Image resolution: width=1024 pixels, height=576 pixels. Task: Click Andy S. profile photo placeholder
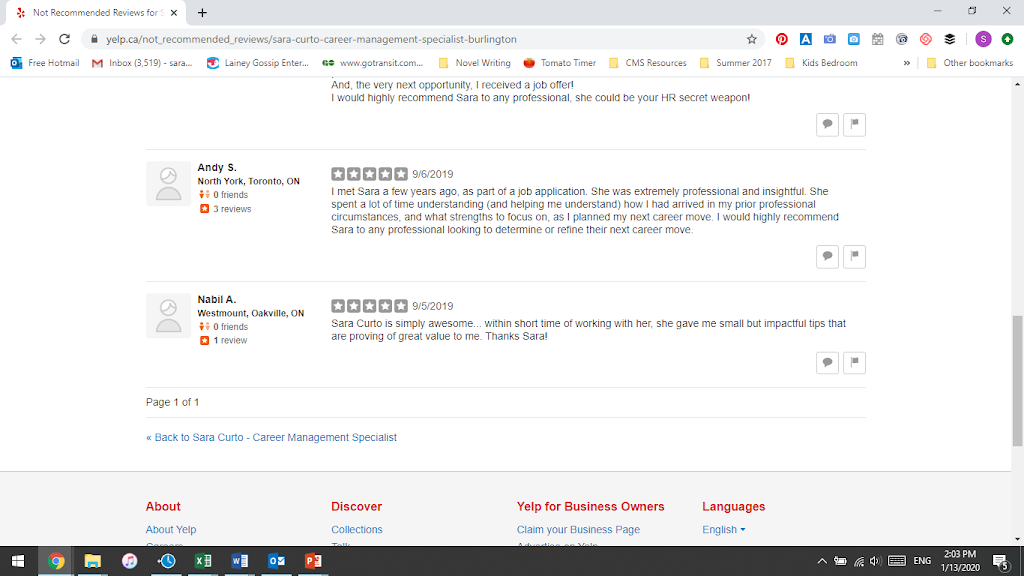point(168,184)
